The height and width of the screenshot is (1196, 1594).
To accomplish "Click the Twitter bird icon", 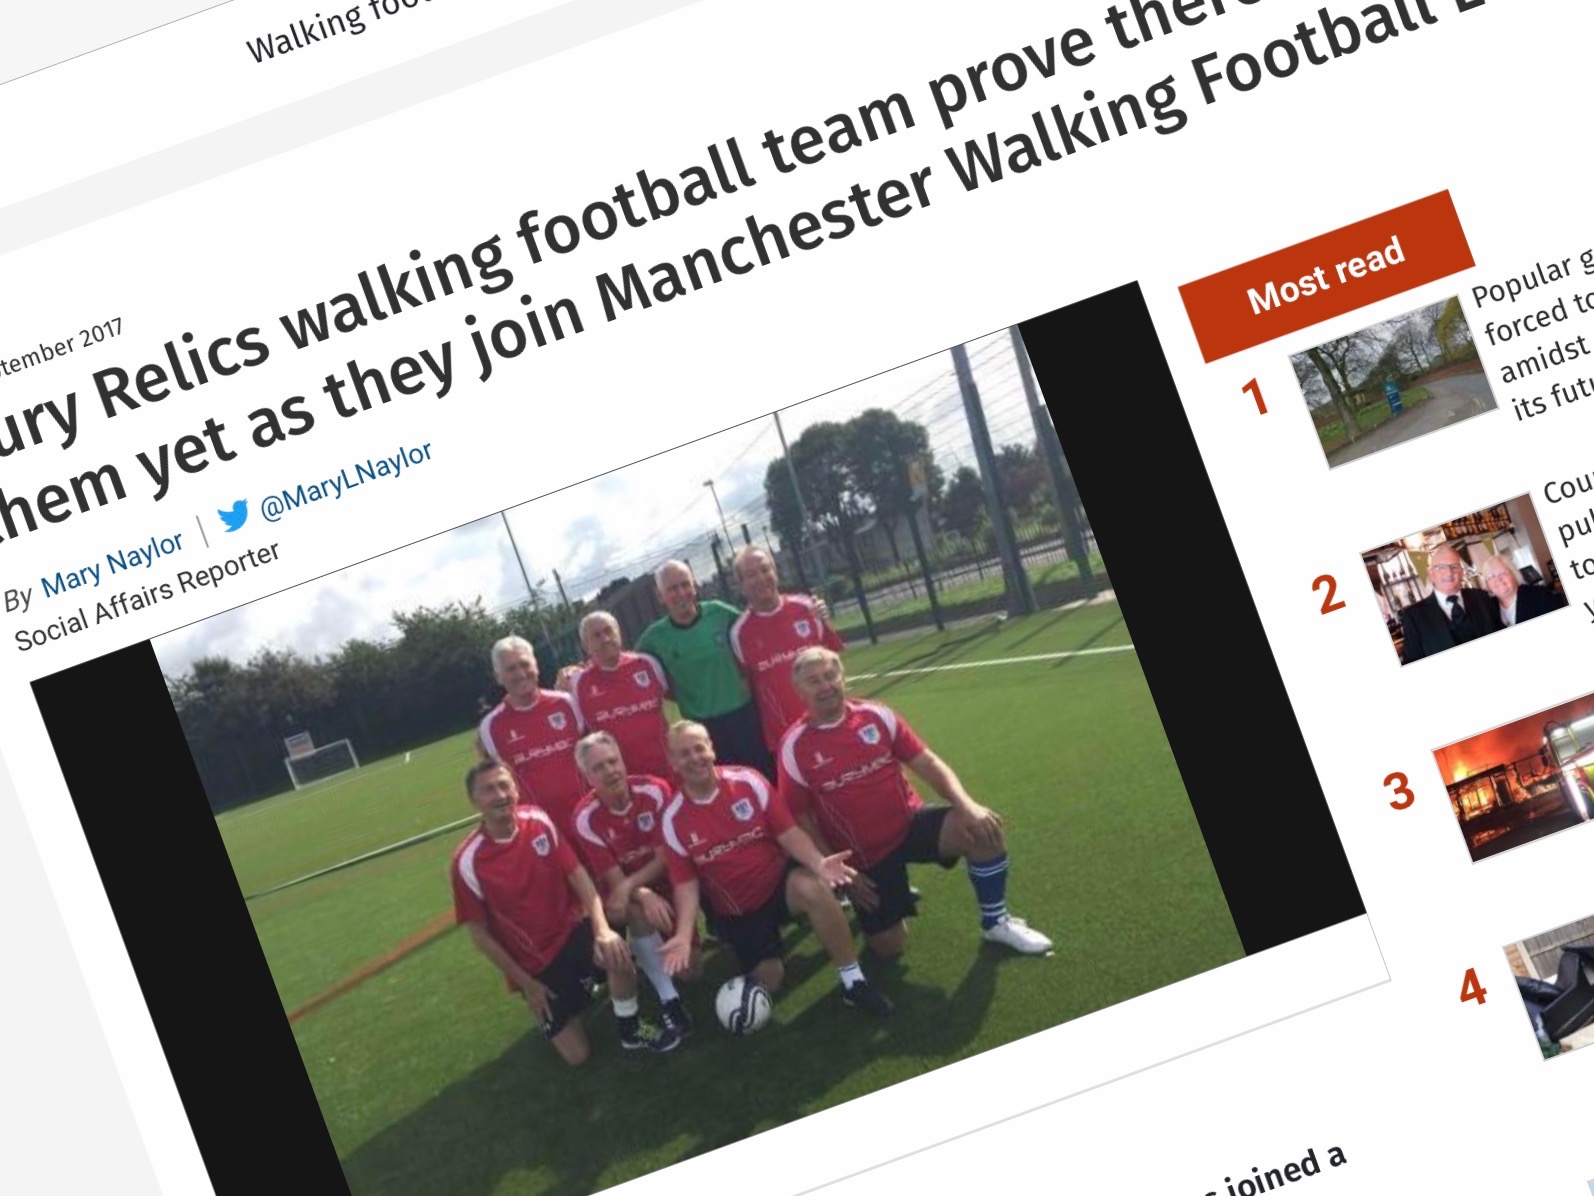I will point(233,516).
